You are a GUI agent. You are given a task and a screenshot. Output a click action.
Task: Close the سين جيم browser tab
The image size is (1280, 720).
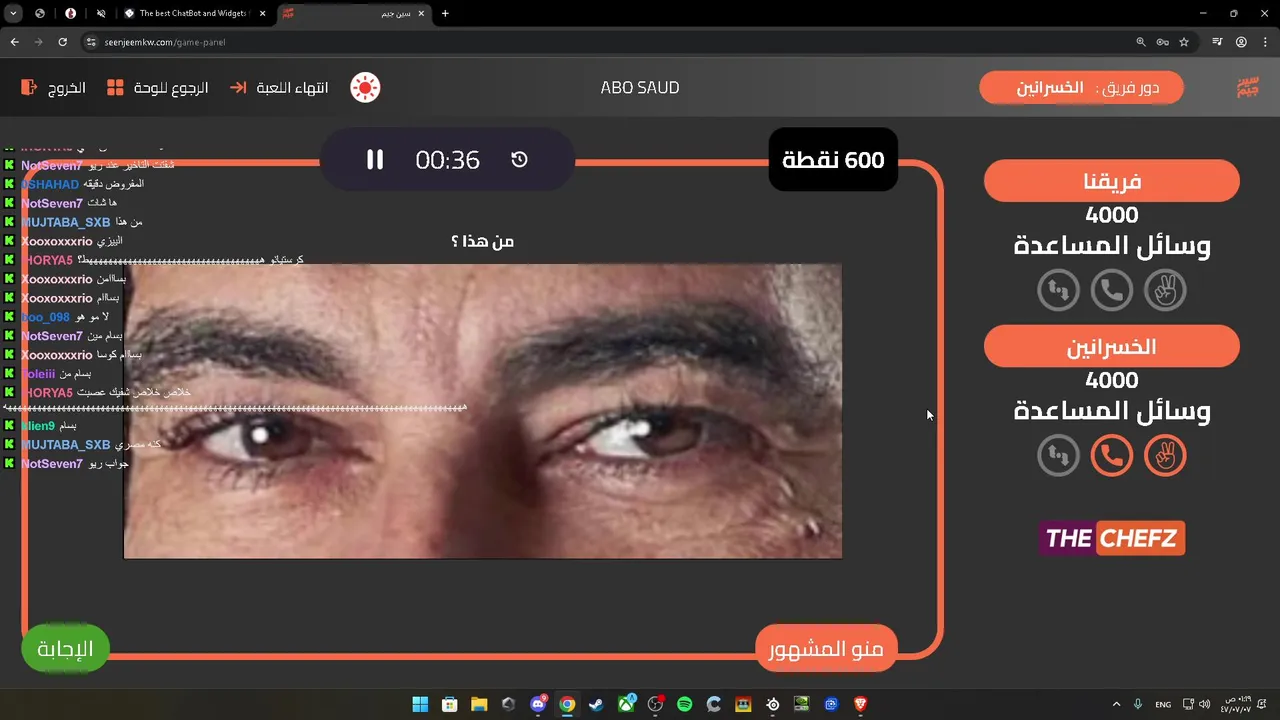(421, 13)
